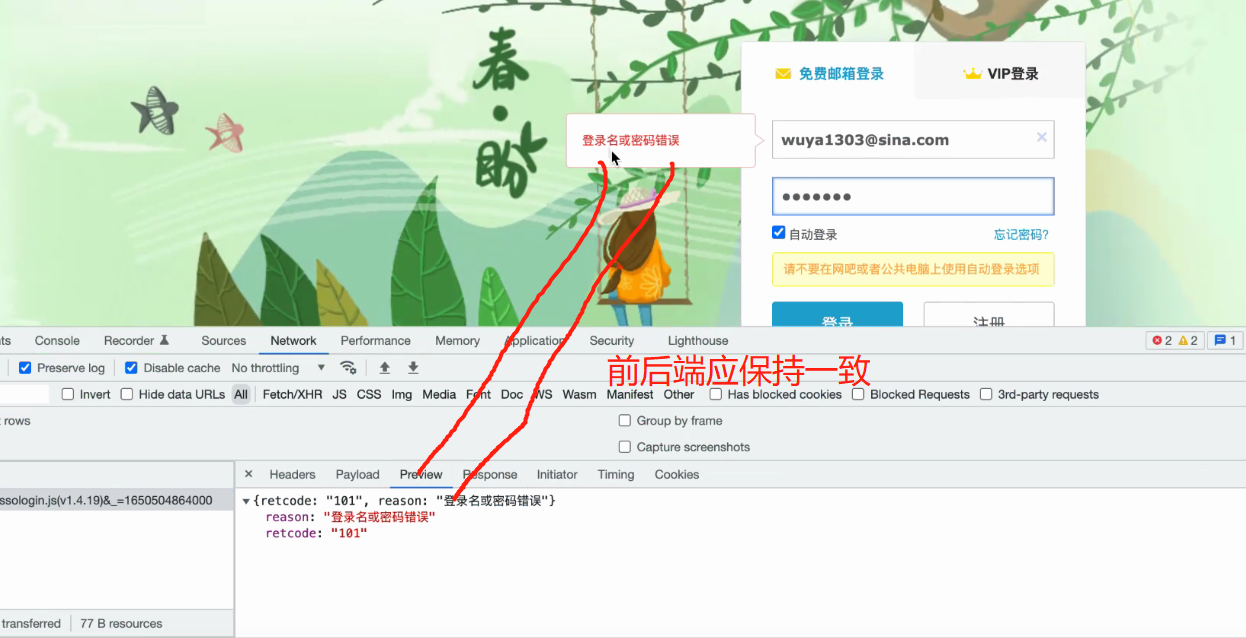The image size is (1246, 638).
Task: Filter requests by Img type
Action: click(x=402, y=394)
